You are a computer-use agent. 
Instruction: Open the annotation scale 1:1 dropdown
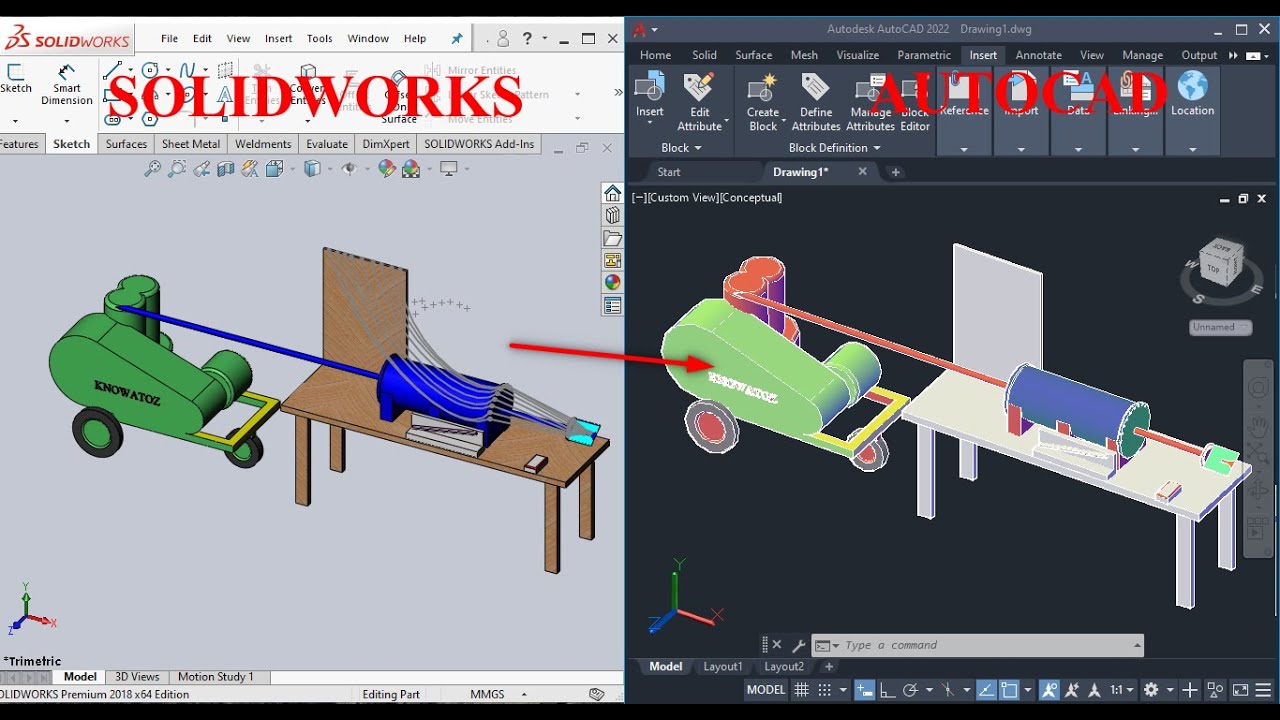(x=1122, y=690)
